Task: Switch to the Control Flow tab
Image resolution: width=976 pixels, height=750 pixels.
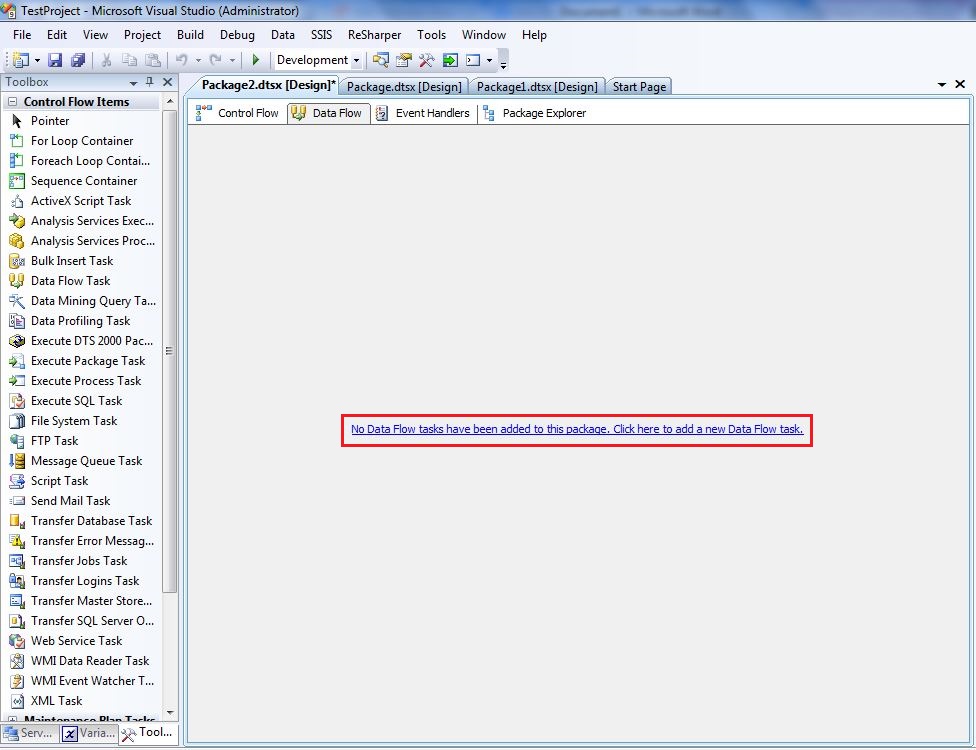Action: pyautogui.click(x=238, y=113)
